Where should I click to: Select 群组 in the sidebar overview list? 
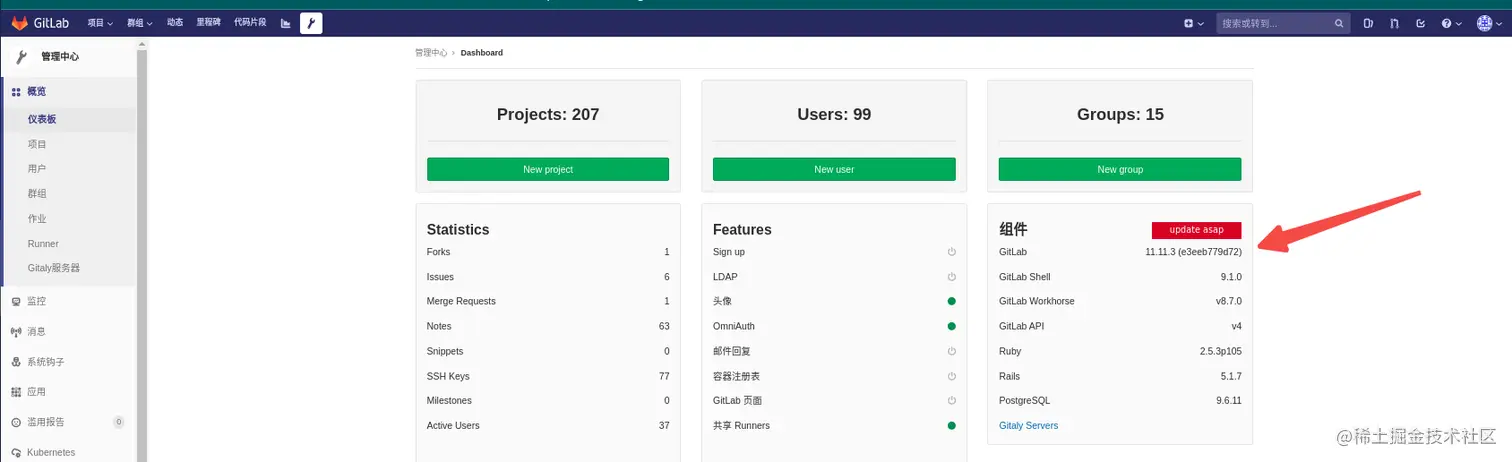(x=37, y=194)
